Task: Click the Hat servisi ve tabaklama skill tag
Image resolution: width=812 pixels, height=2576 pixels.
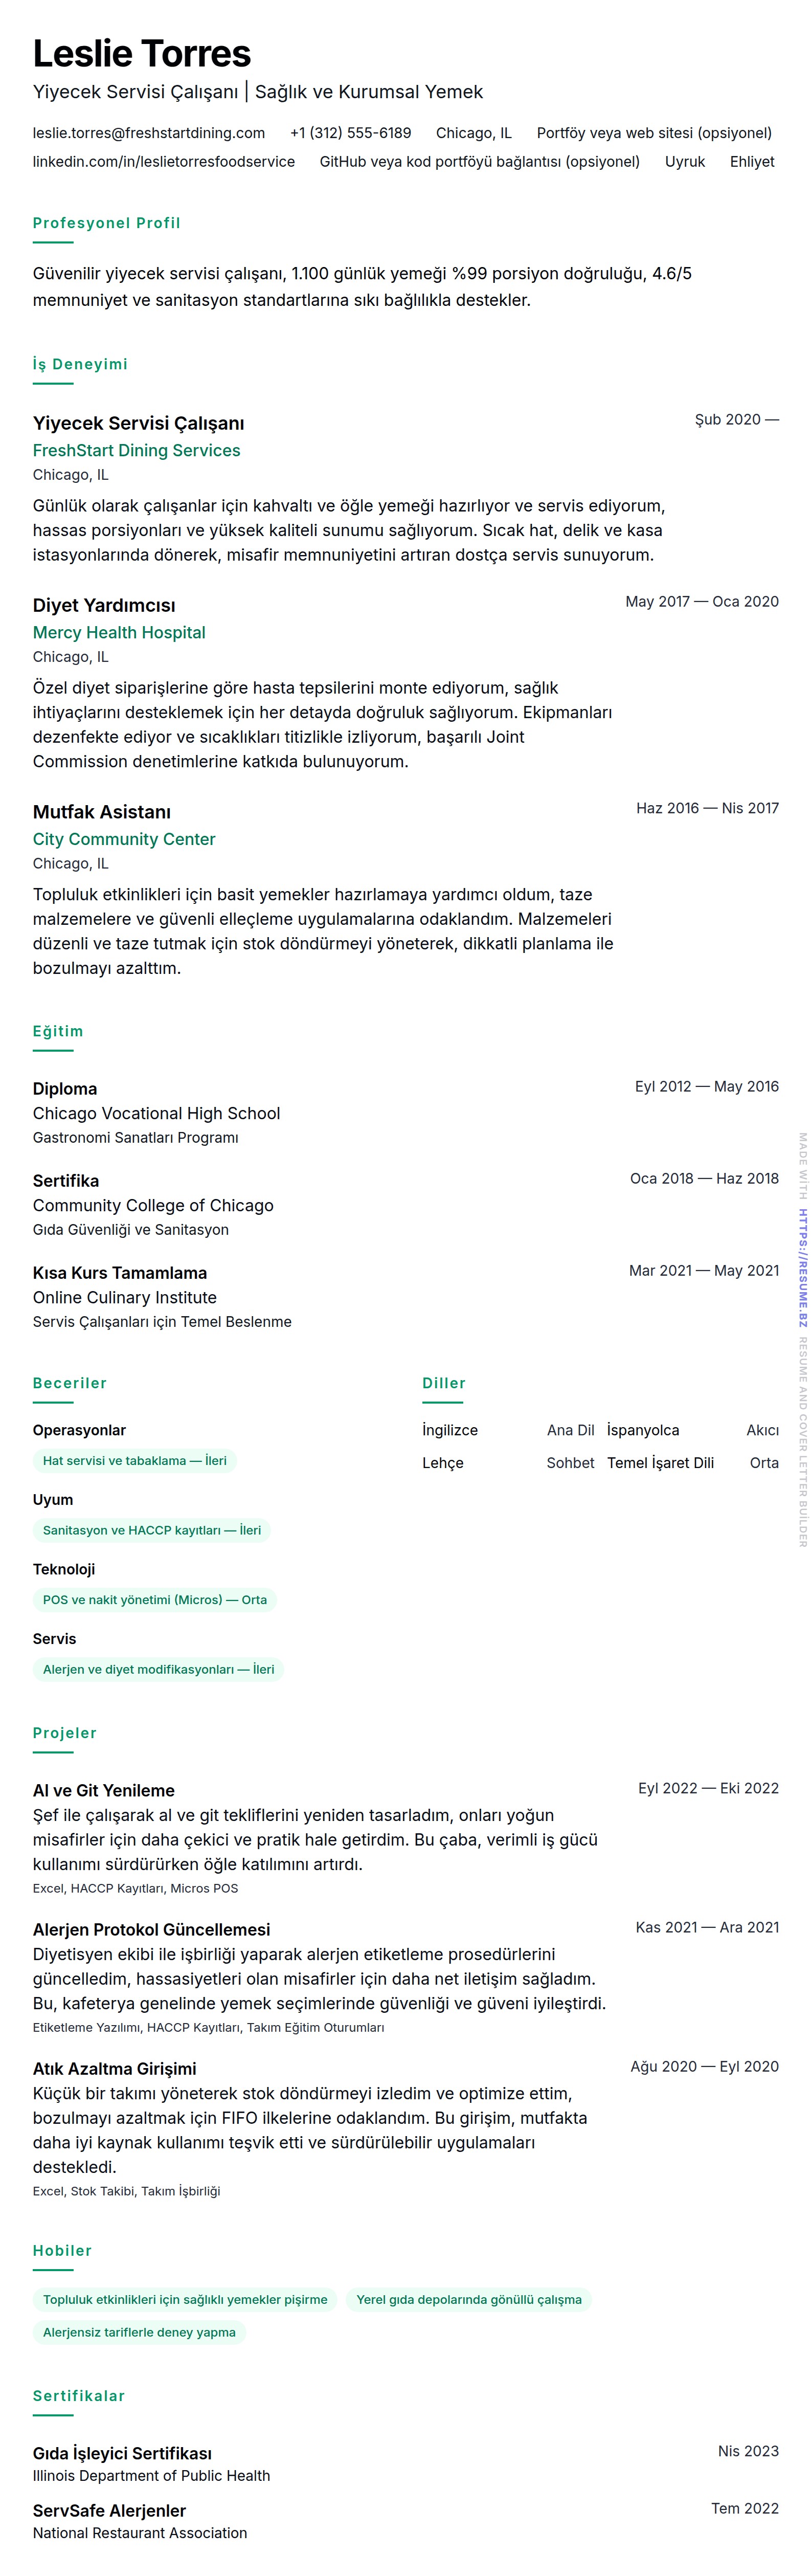Action: click(x=135, y=1461)
